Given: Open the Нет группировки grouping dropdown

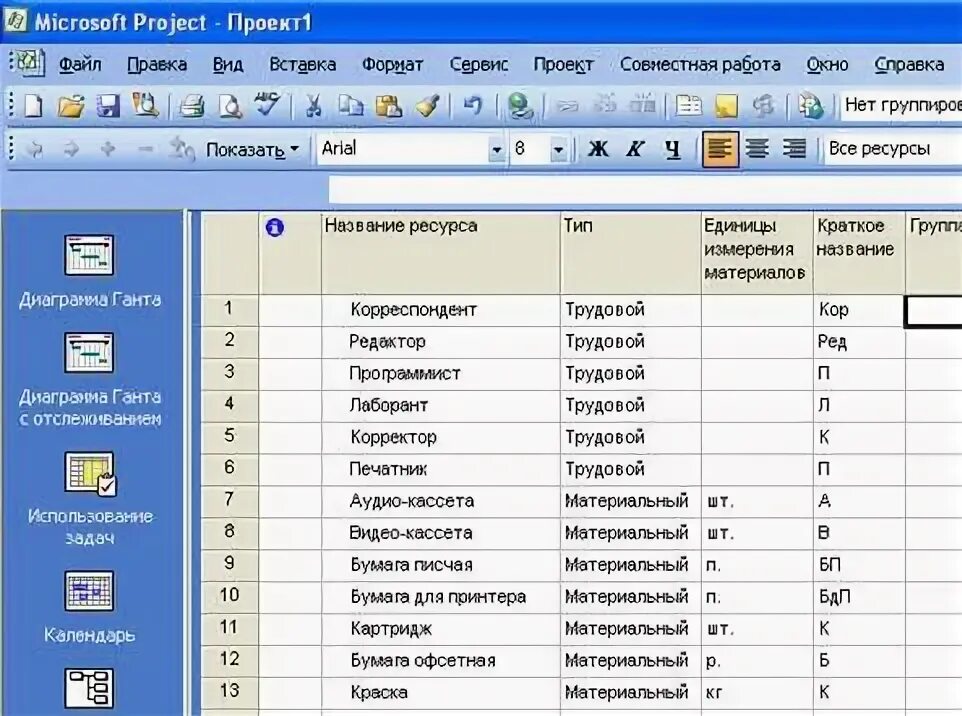Looking at the screenshot, I should pos(901,105).
